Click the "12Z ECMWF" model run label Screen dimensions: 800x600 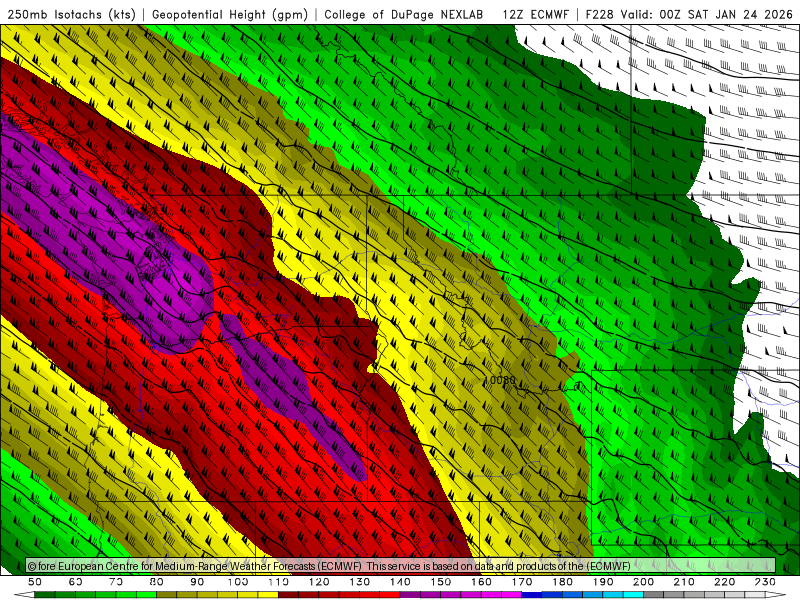coord(535,14)
